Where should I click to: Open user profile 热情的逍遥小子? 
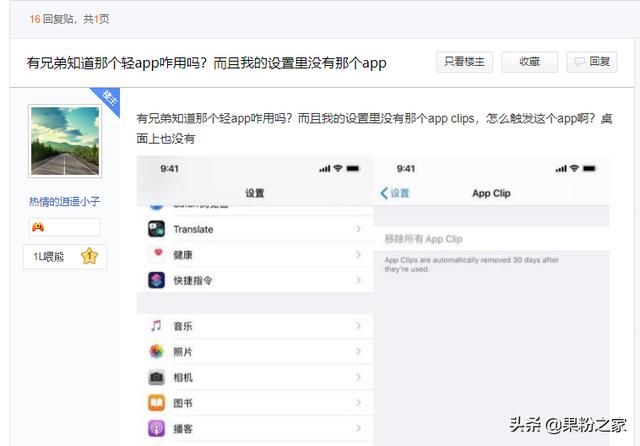(64, 201)
